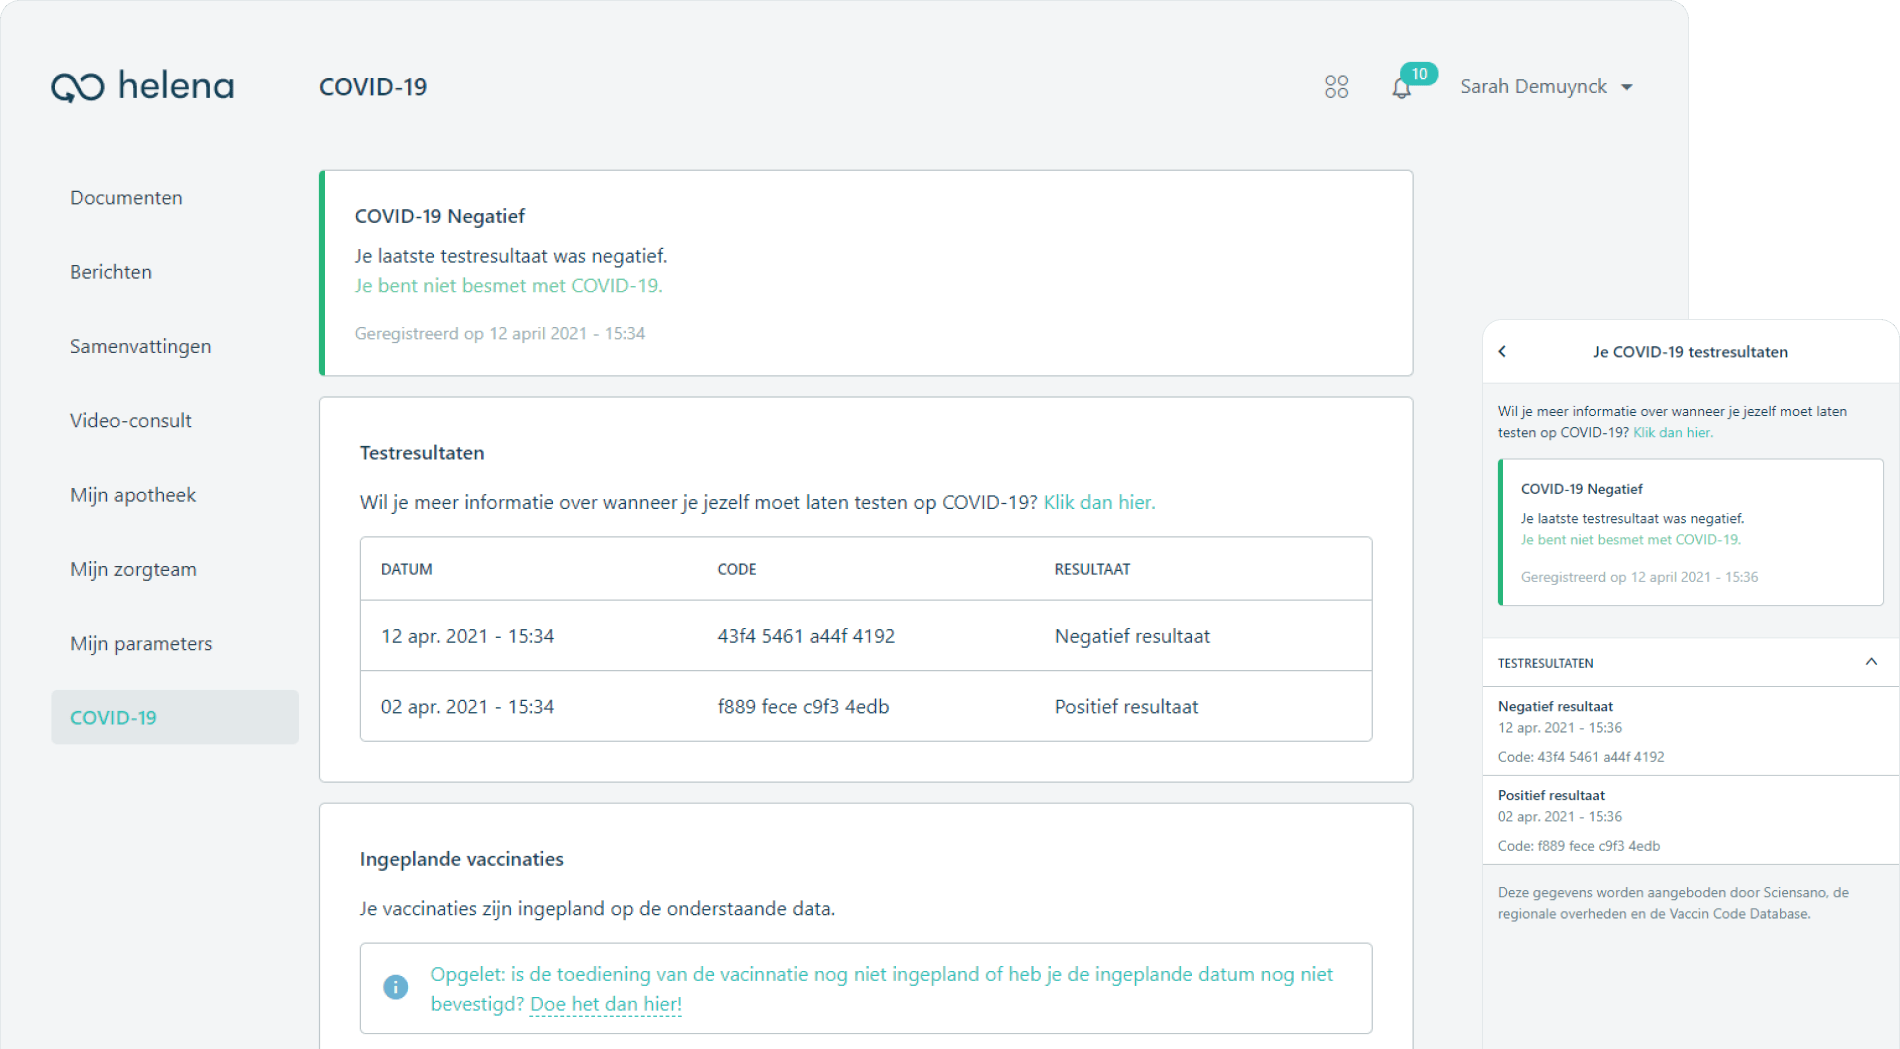Select the COVID-19 sidebar item
Screen dimensions: 1900x1049
(175, 717)
